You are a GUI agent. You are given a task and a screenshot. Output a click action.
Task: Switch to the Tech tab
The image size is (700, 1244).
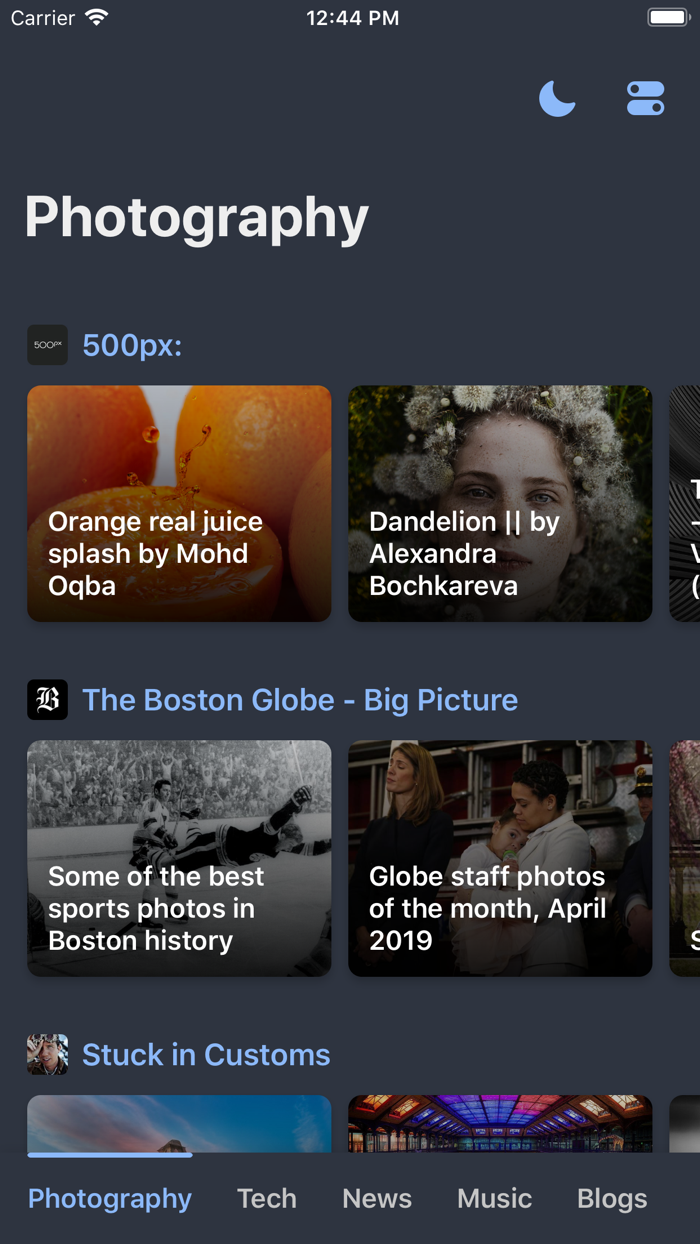(266, 1198)
